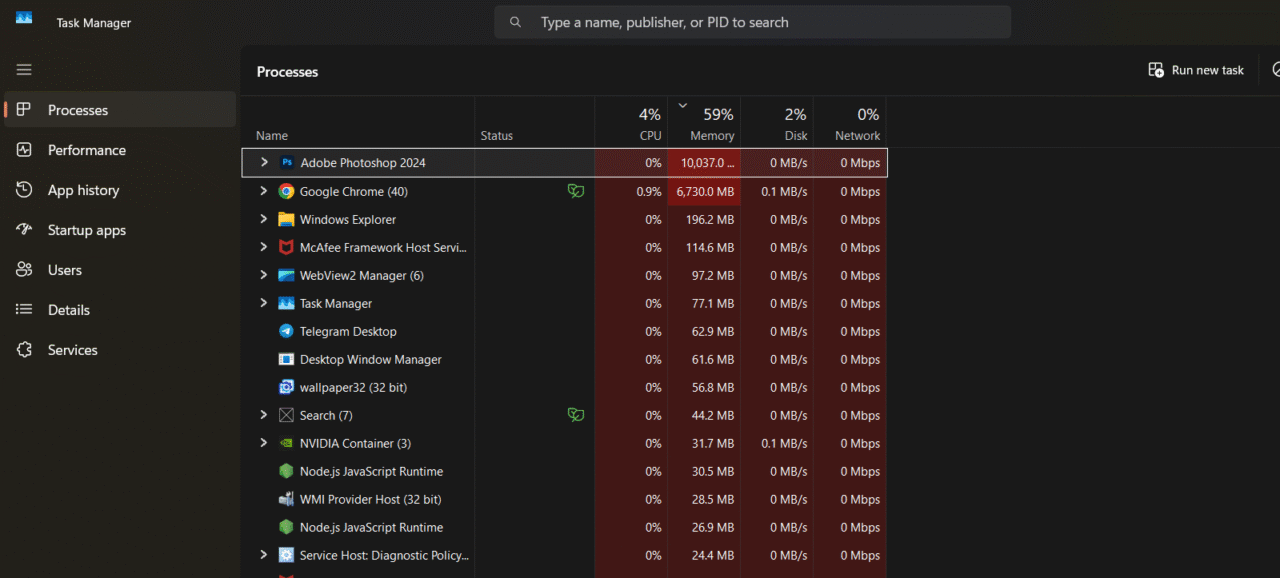Switch to the Startup apps page
Viewport: 1280px width, 578px height.
[x=87, y=230]
